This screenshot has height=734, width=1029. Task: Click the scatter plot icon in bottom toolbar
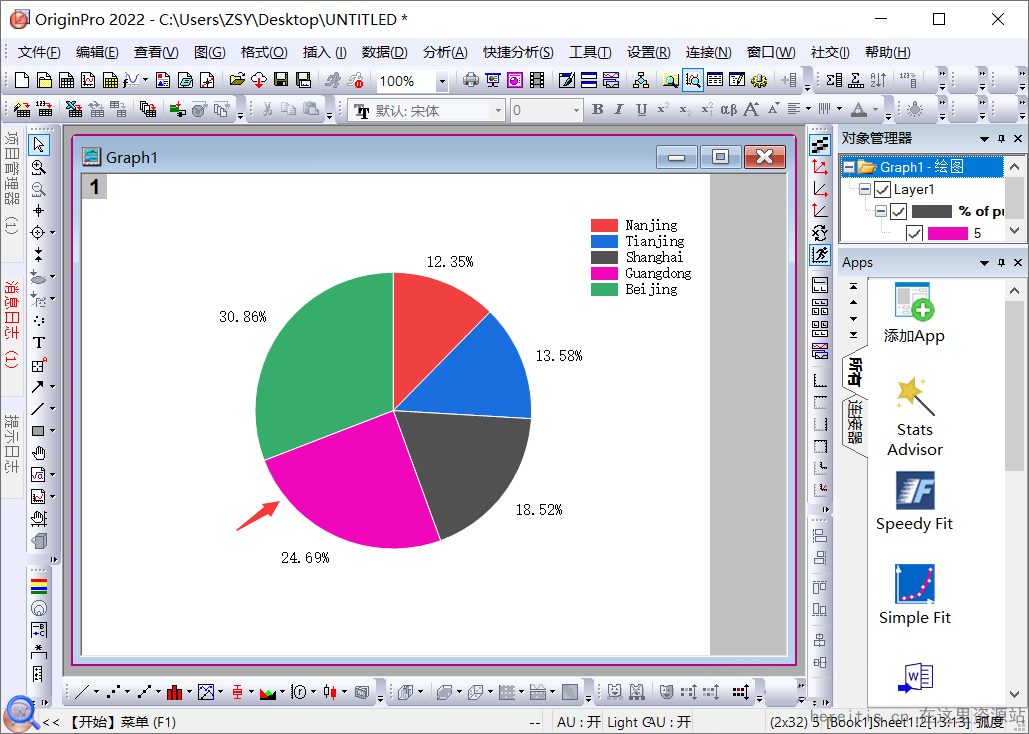pyautogui.click(x=113, y=692)
